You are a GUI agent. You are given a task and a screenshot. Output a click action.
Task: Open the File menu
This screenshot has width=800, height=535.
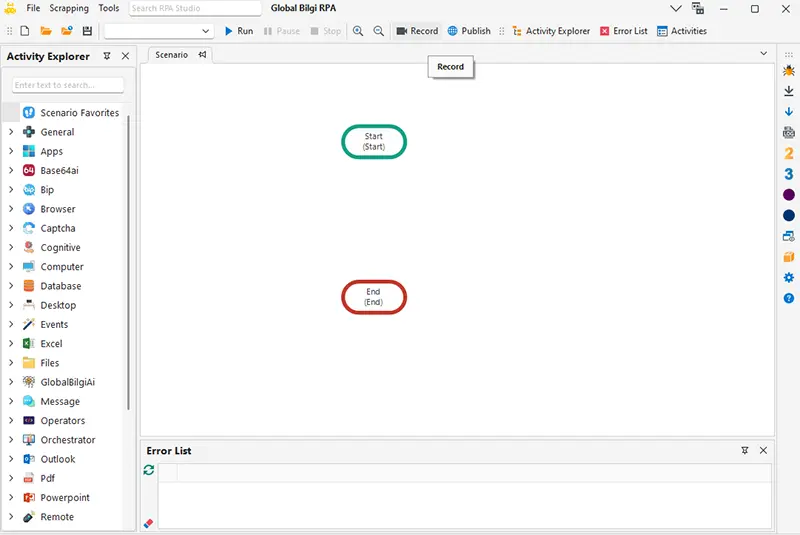pyautogui.click(x=33, y=8)
